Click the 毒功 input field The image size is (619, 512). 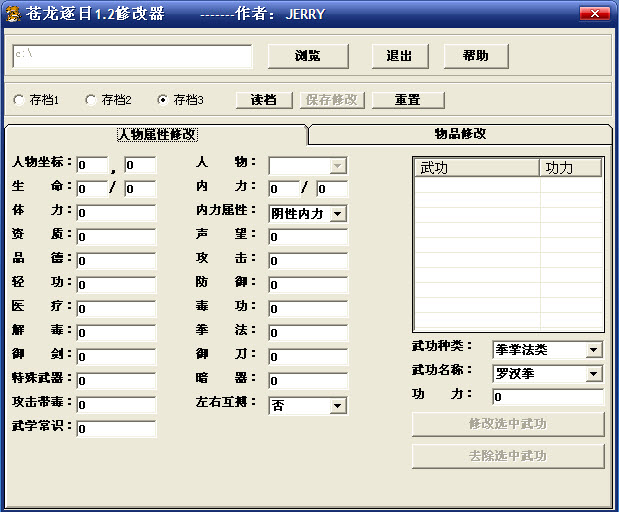point(308,309)
